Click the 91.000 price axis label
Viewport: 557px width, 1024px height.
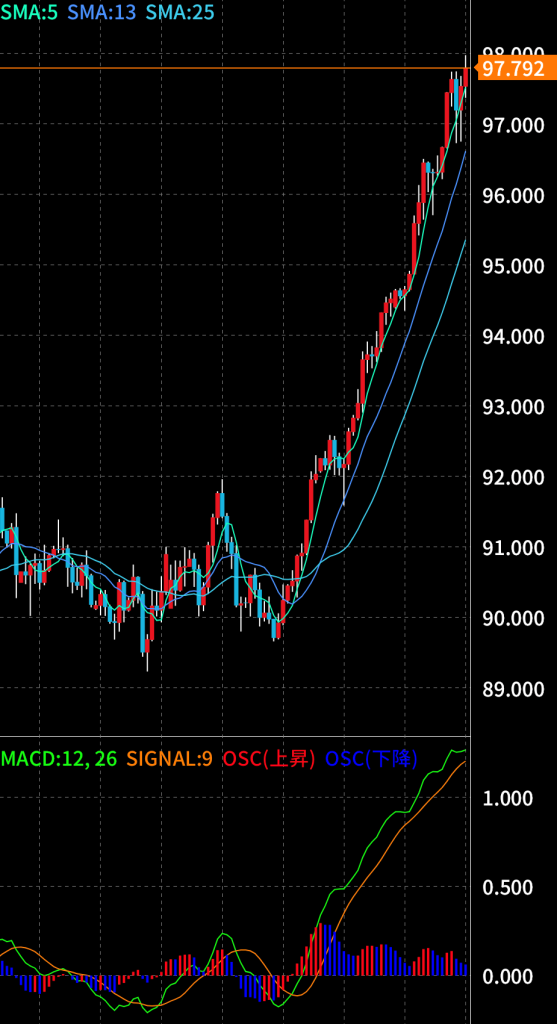click(513, 547)
